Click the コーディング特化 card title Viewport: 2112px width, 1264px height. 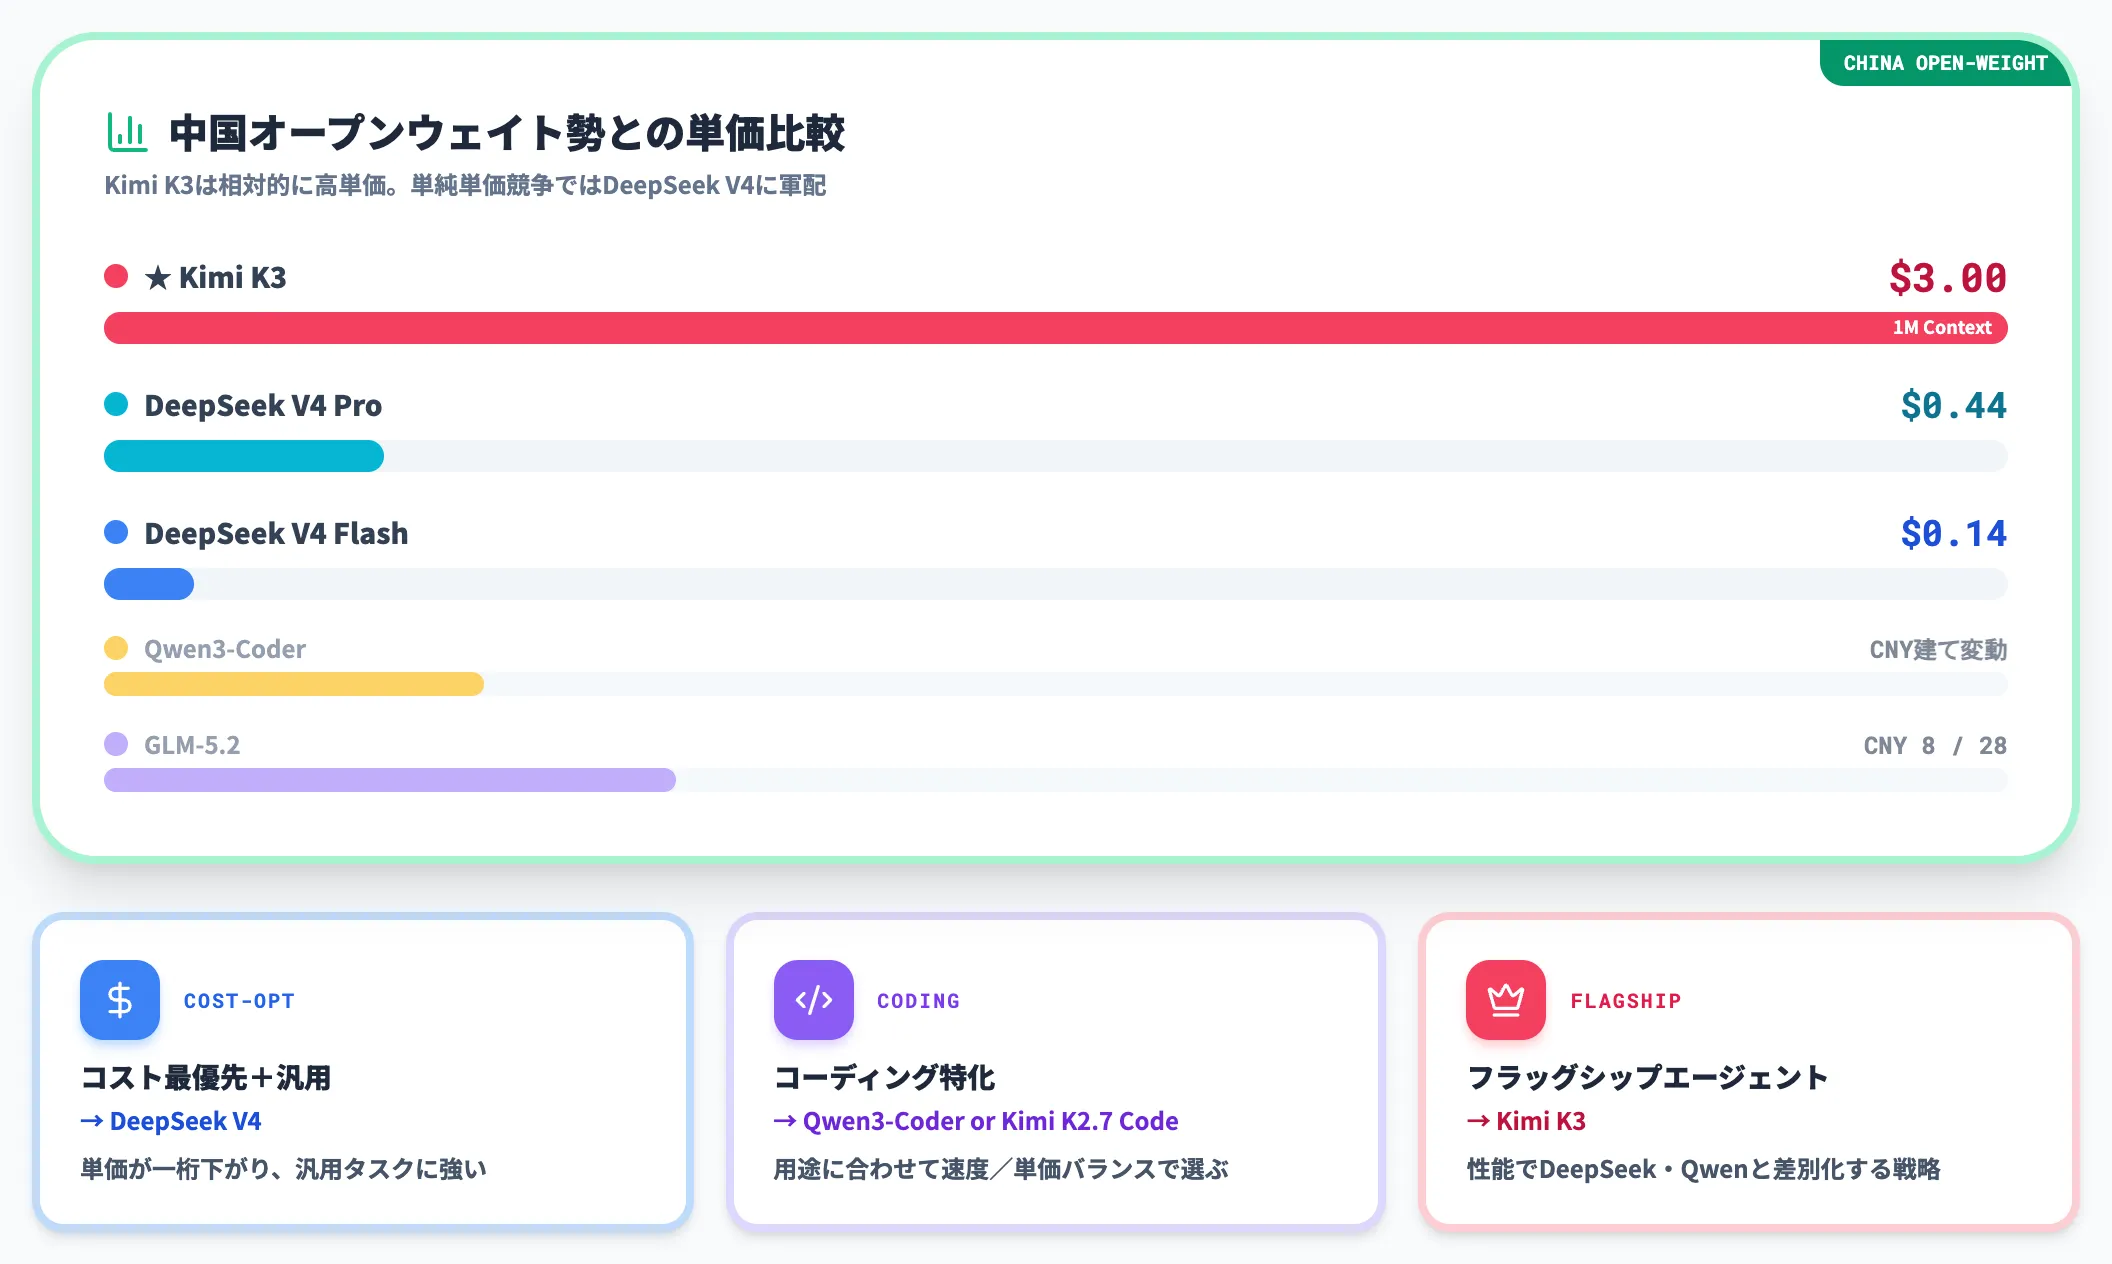(x=884, y=1078)
